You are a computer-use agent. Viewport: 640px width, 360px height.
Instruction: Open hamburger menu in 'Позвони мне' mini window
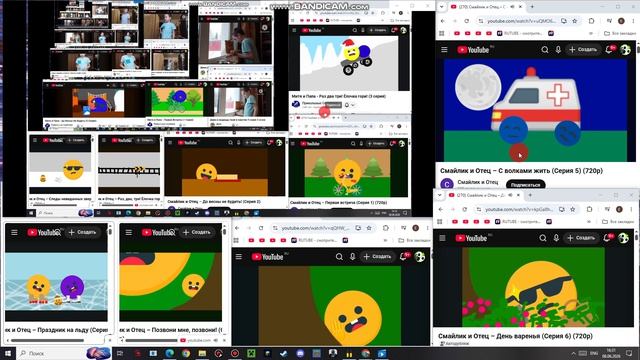pyautogui.click(x=129, y=232)
